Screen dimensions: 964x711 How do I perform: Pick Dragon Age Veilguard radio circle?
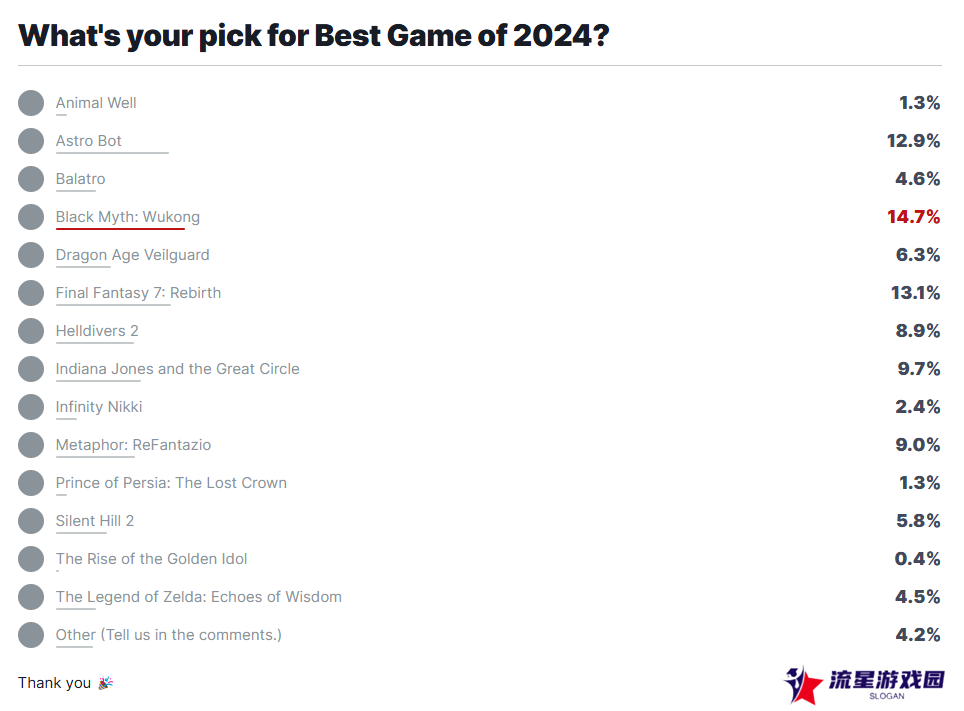31,255
